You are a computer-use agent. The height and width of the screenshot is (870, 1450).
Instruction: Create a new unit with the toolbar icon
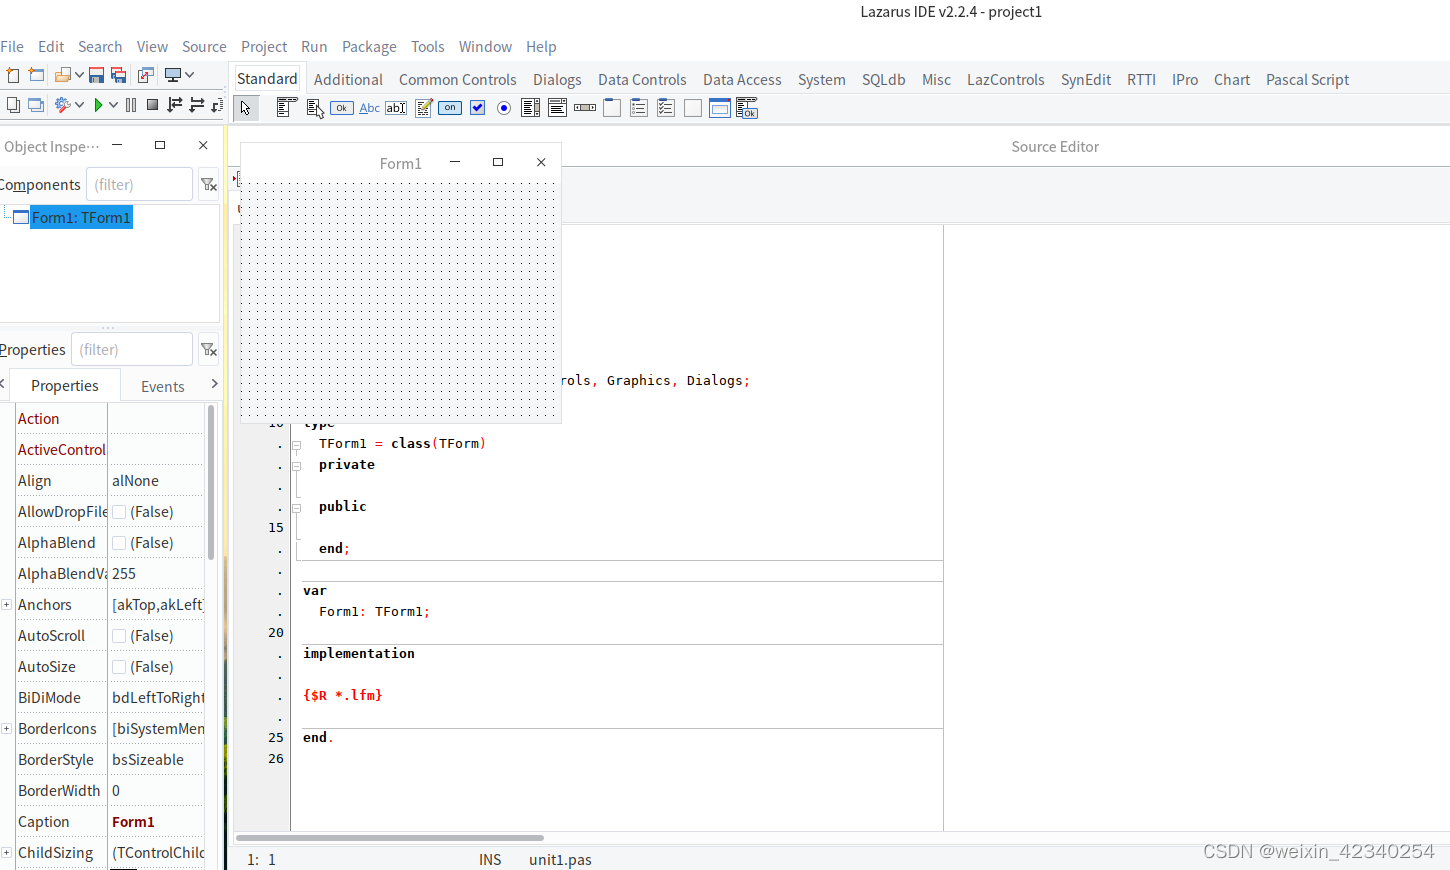12,75
